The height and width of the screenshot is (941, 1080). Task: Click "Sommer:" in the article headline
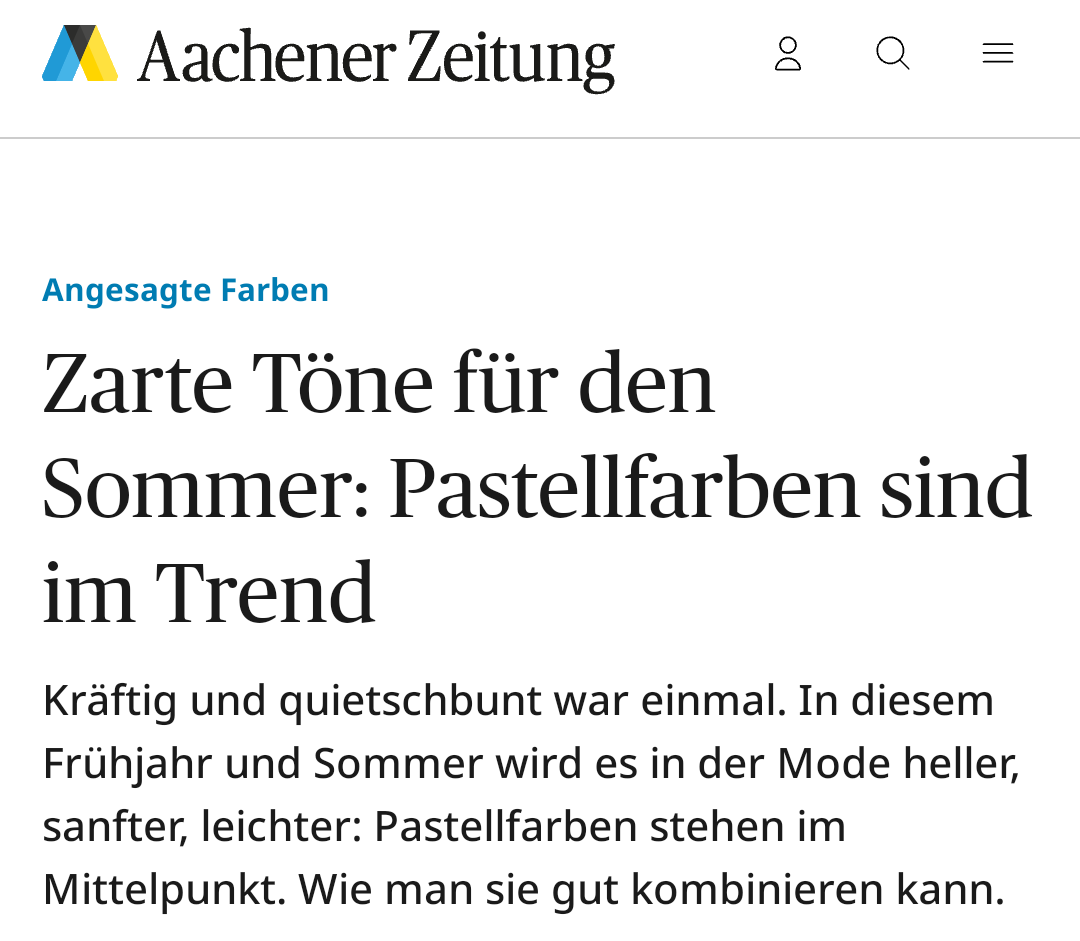pos(206,489)
